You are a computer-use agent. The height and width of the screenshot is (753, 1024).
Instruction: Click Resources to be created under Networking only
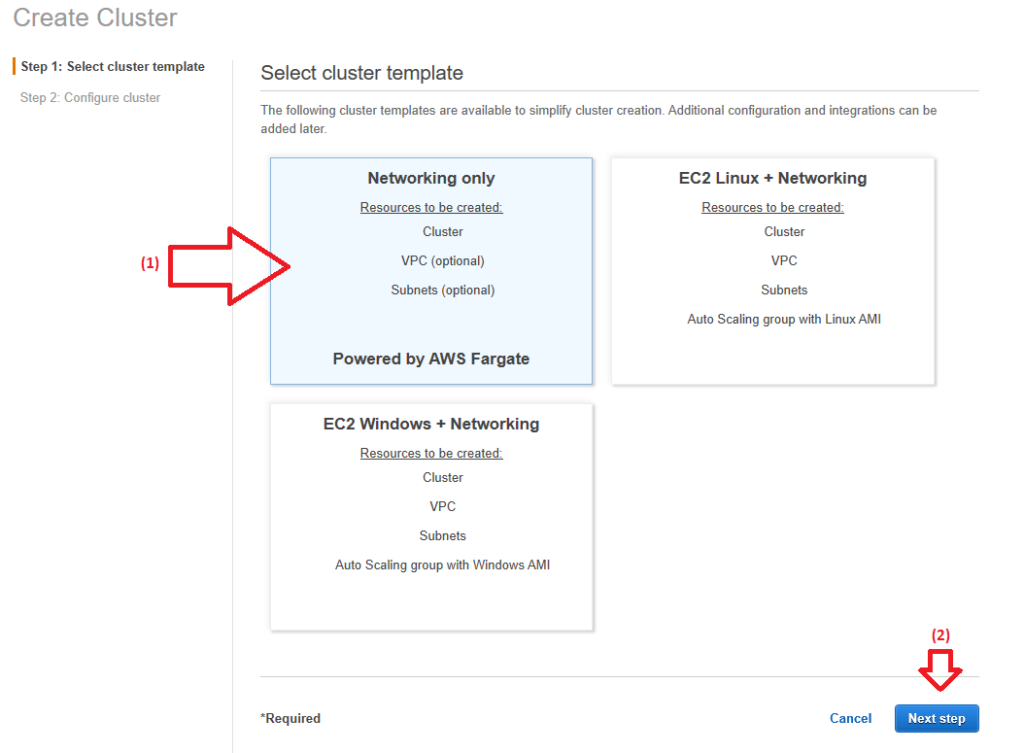[431, 208]
